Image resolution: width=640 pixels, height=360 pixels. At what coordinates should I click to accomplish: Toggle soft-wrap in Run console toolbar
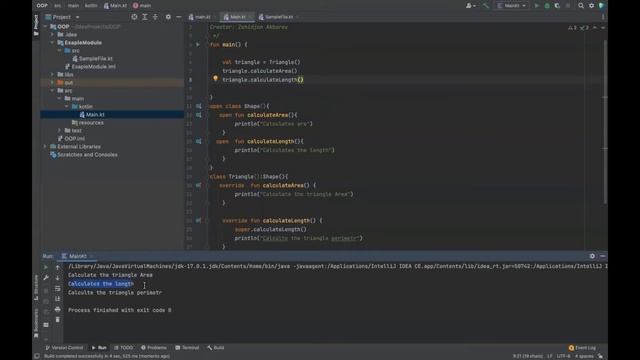(x=58, y=288)
